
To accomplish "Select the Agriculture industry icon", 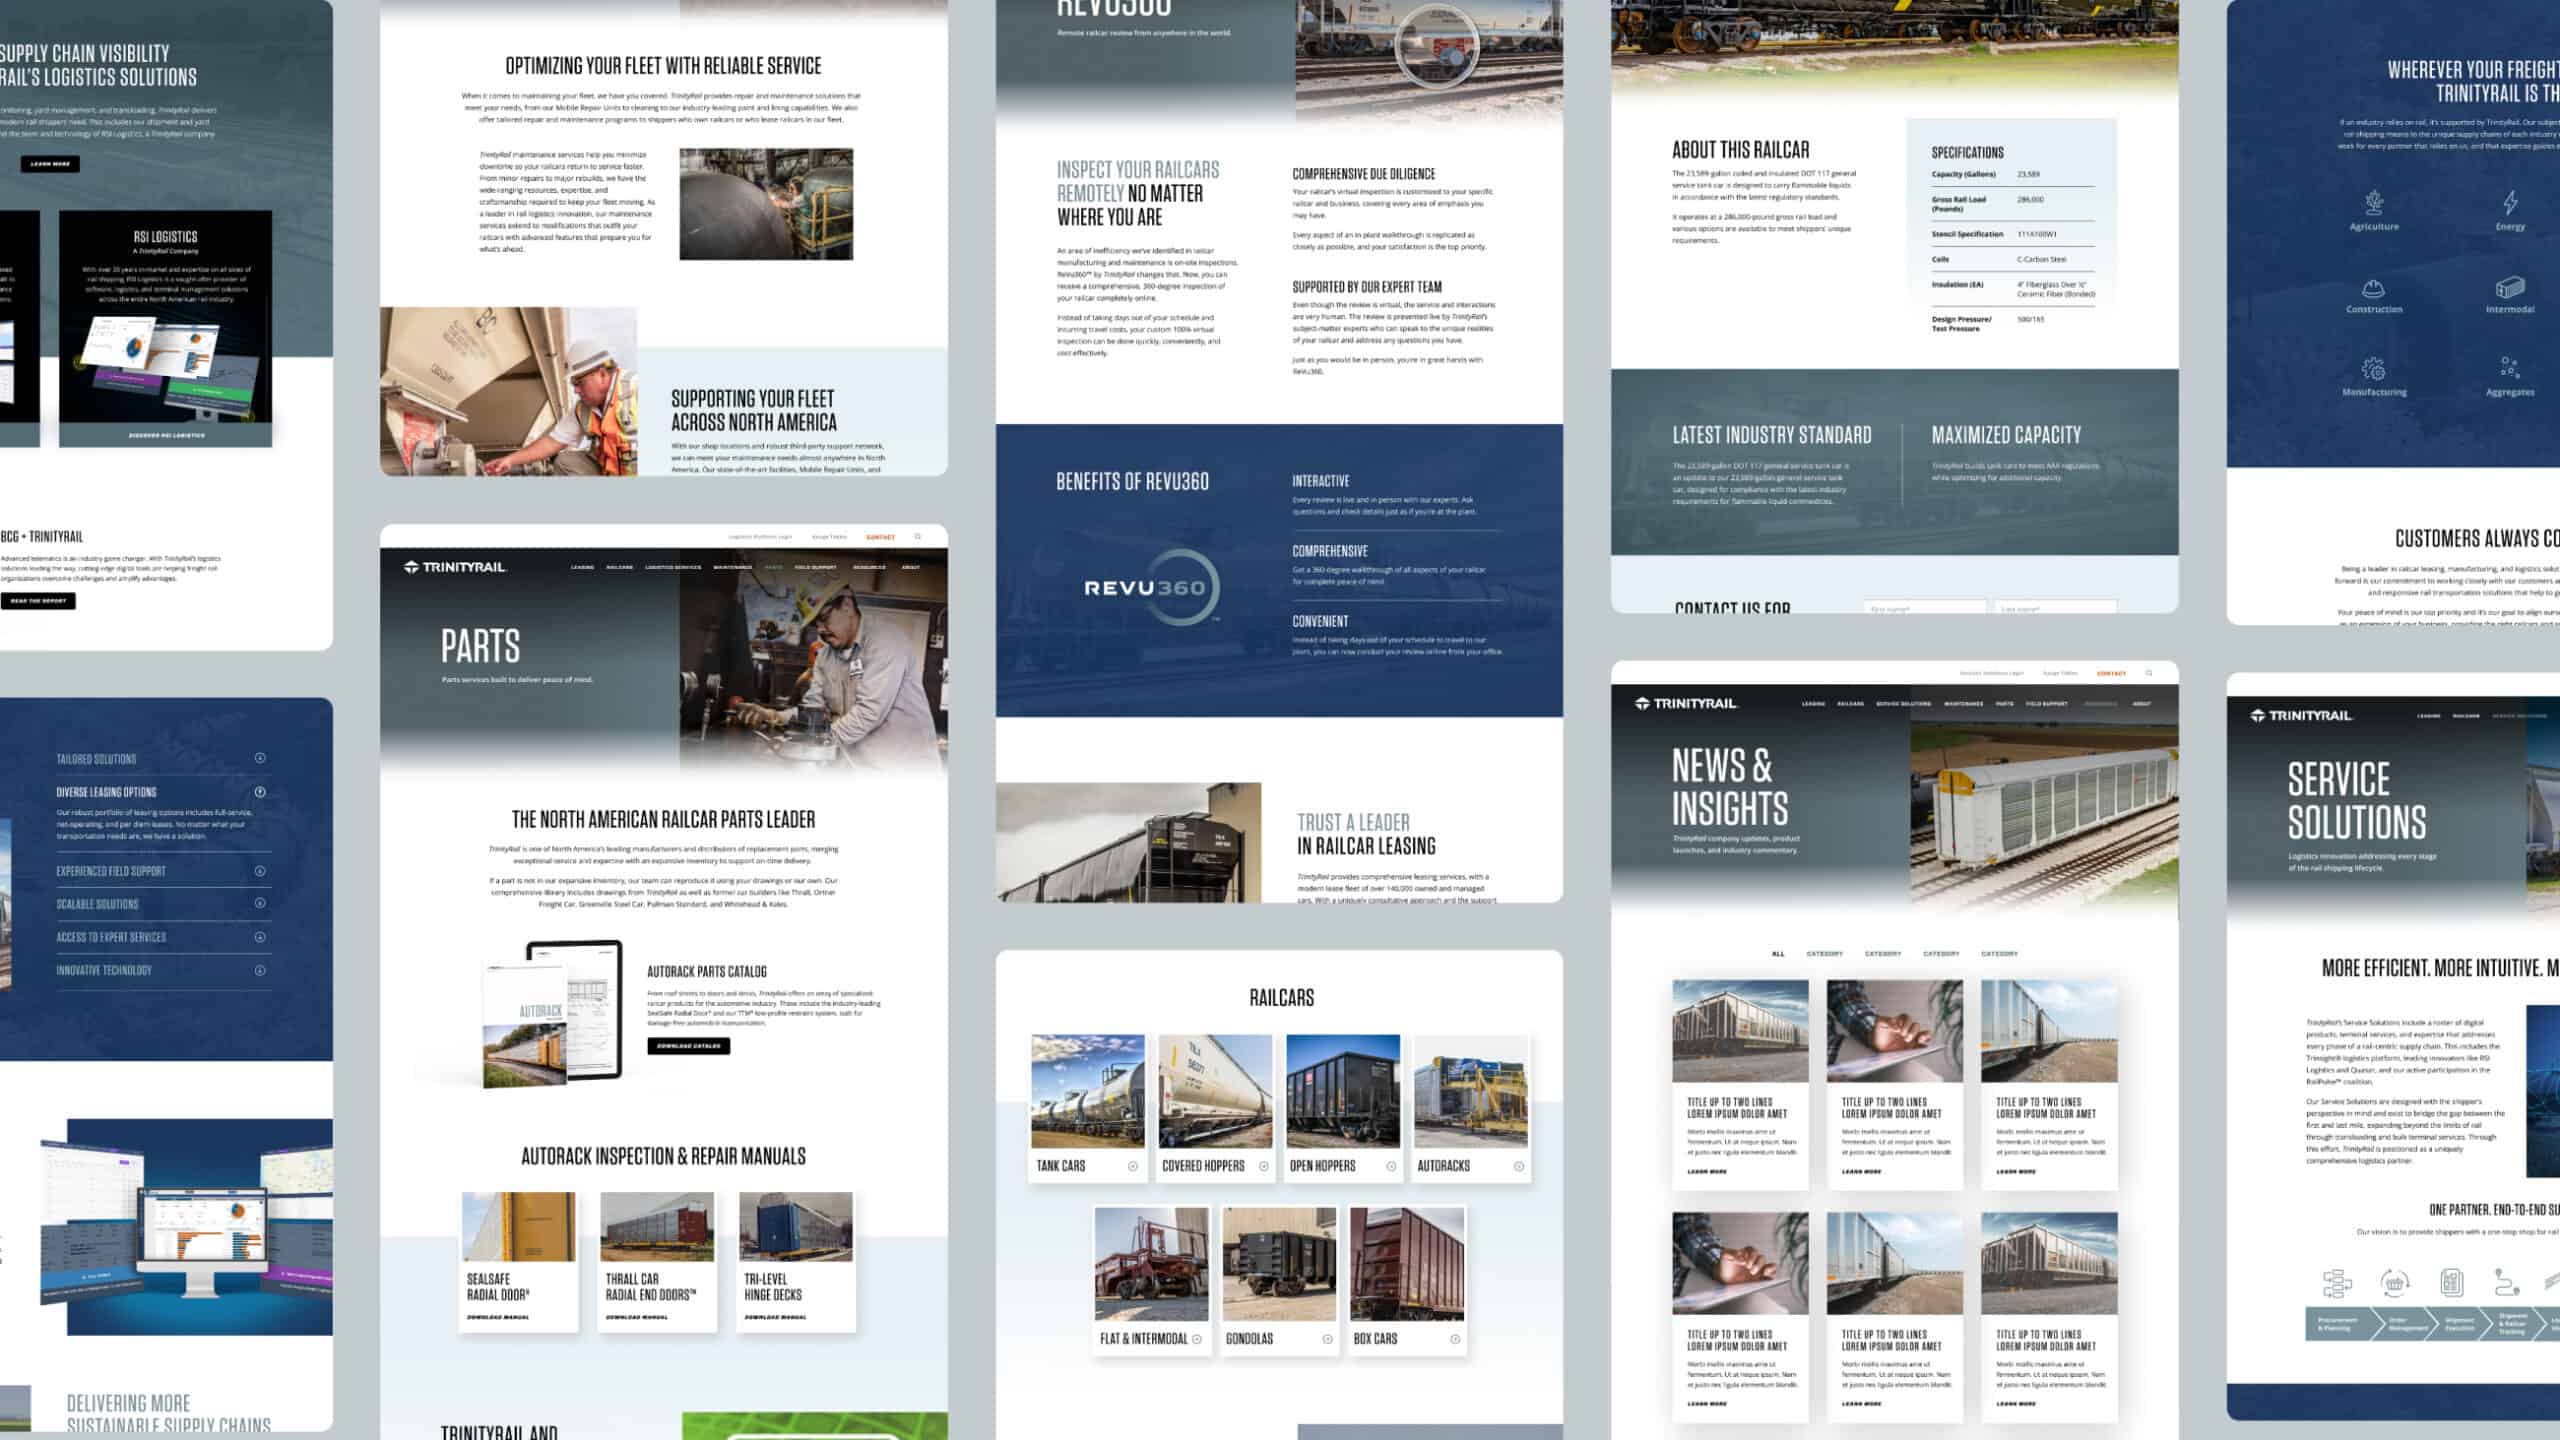I will coord(2374,203).
